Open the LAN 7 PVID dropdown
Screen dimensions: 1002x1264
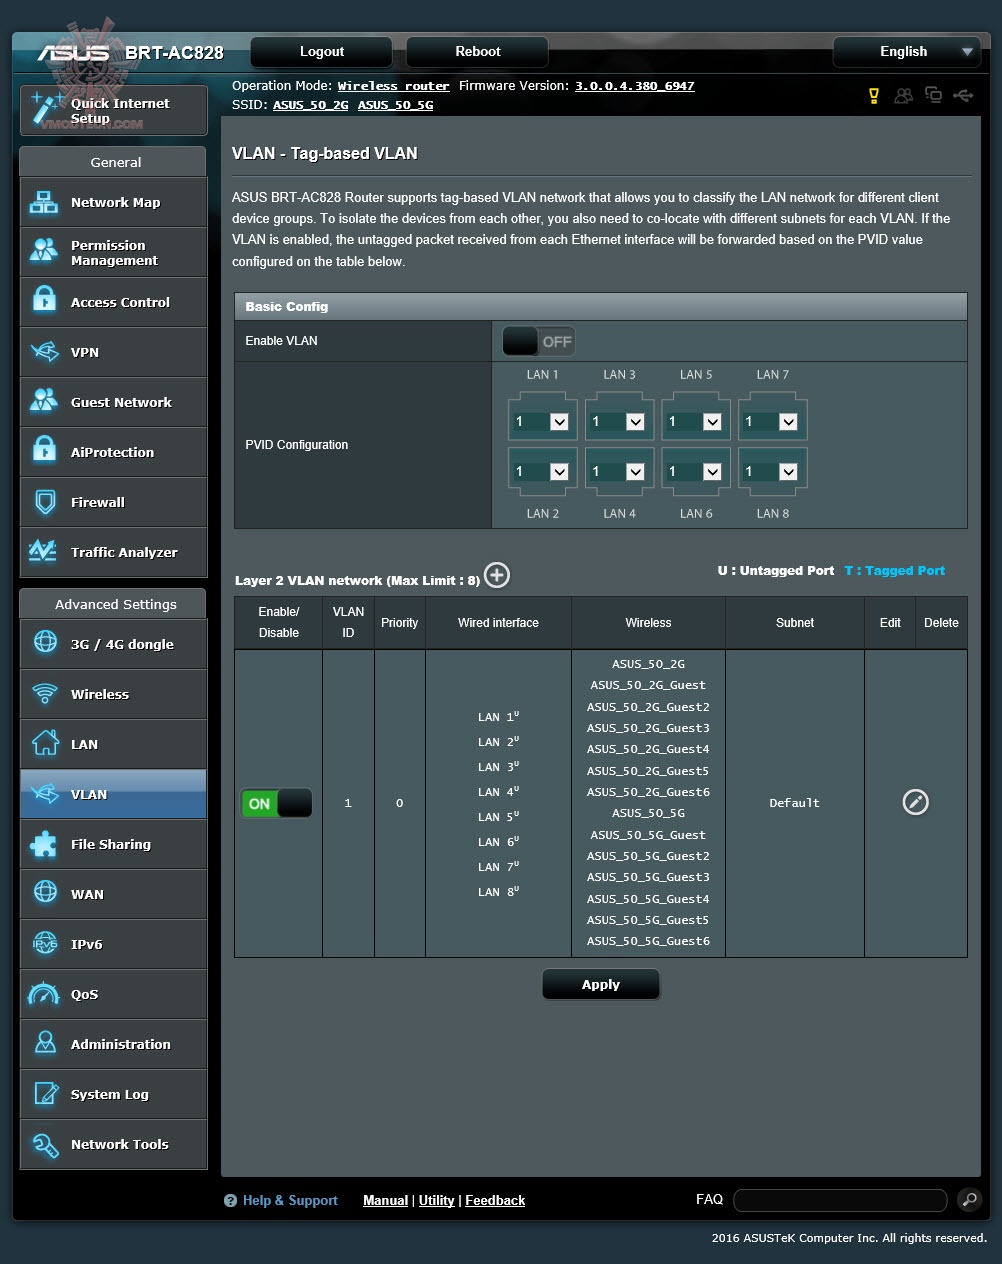point(772,421)
